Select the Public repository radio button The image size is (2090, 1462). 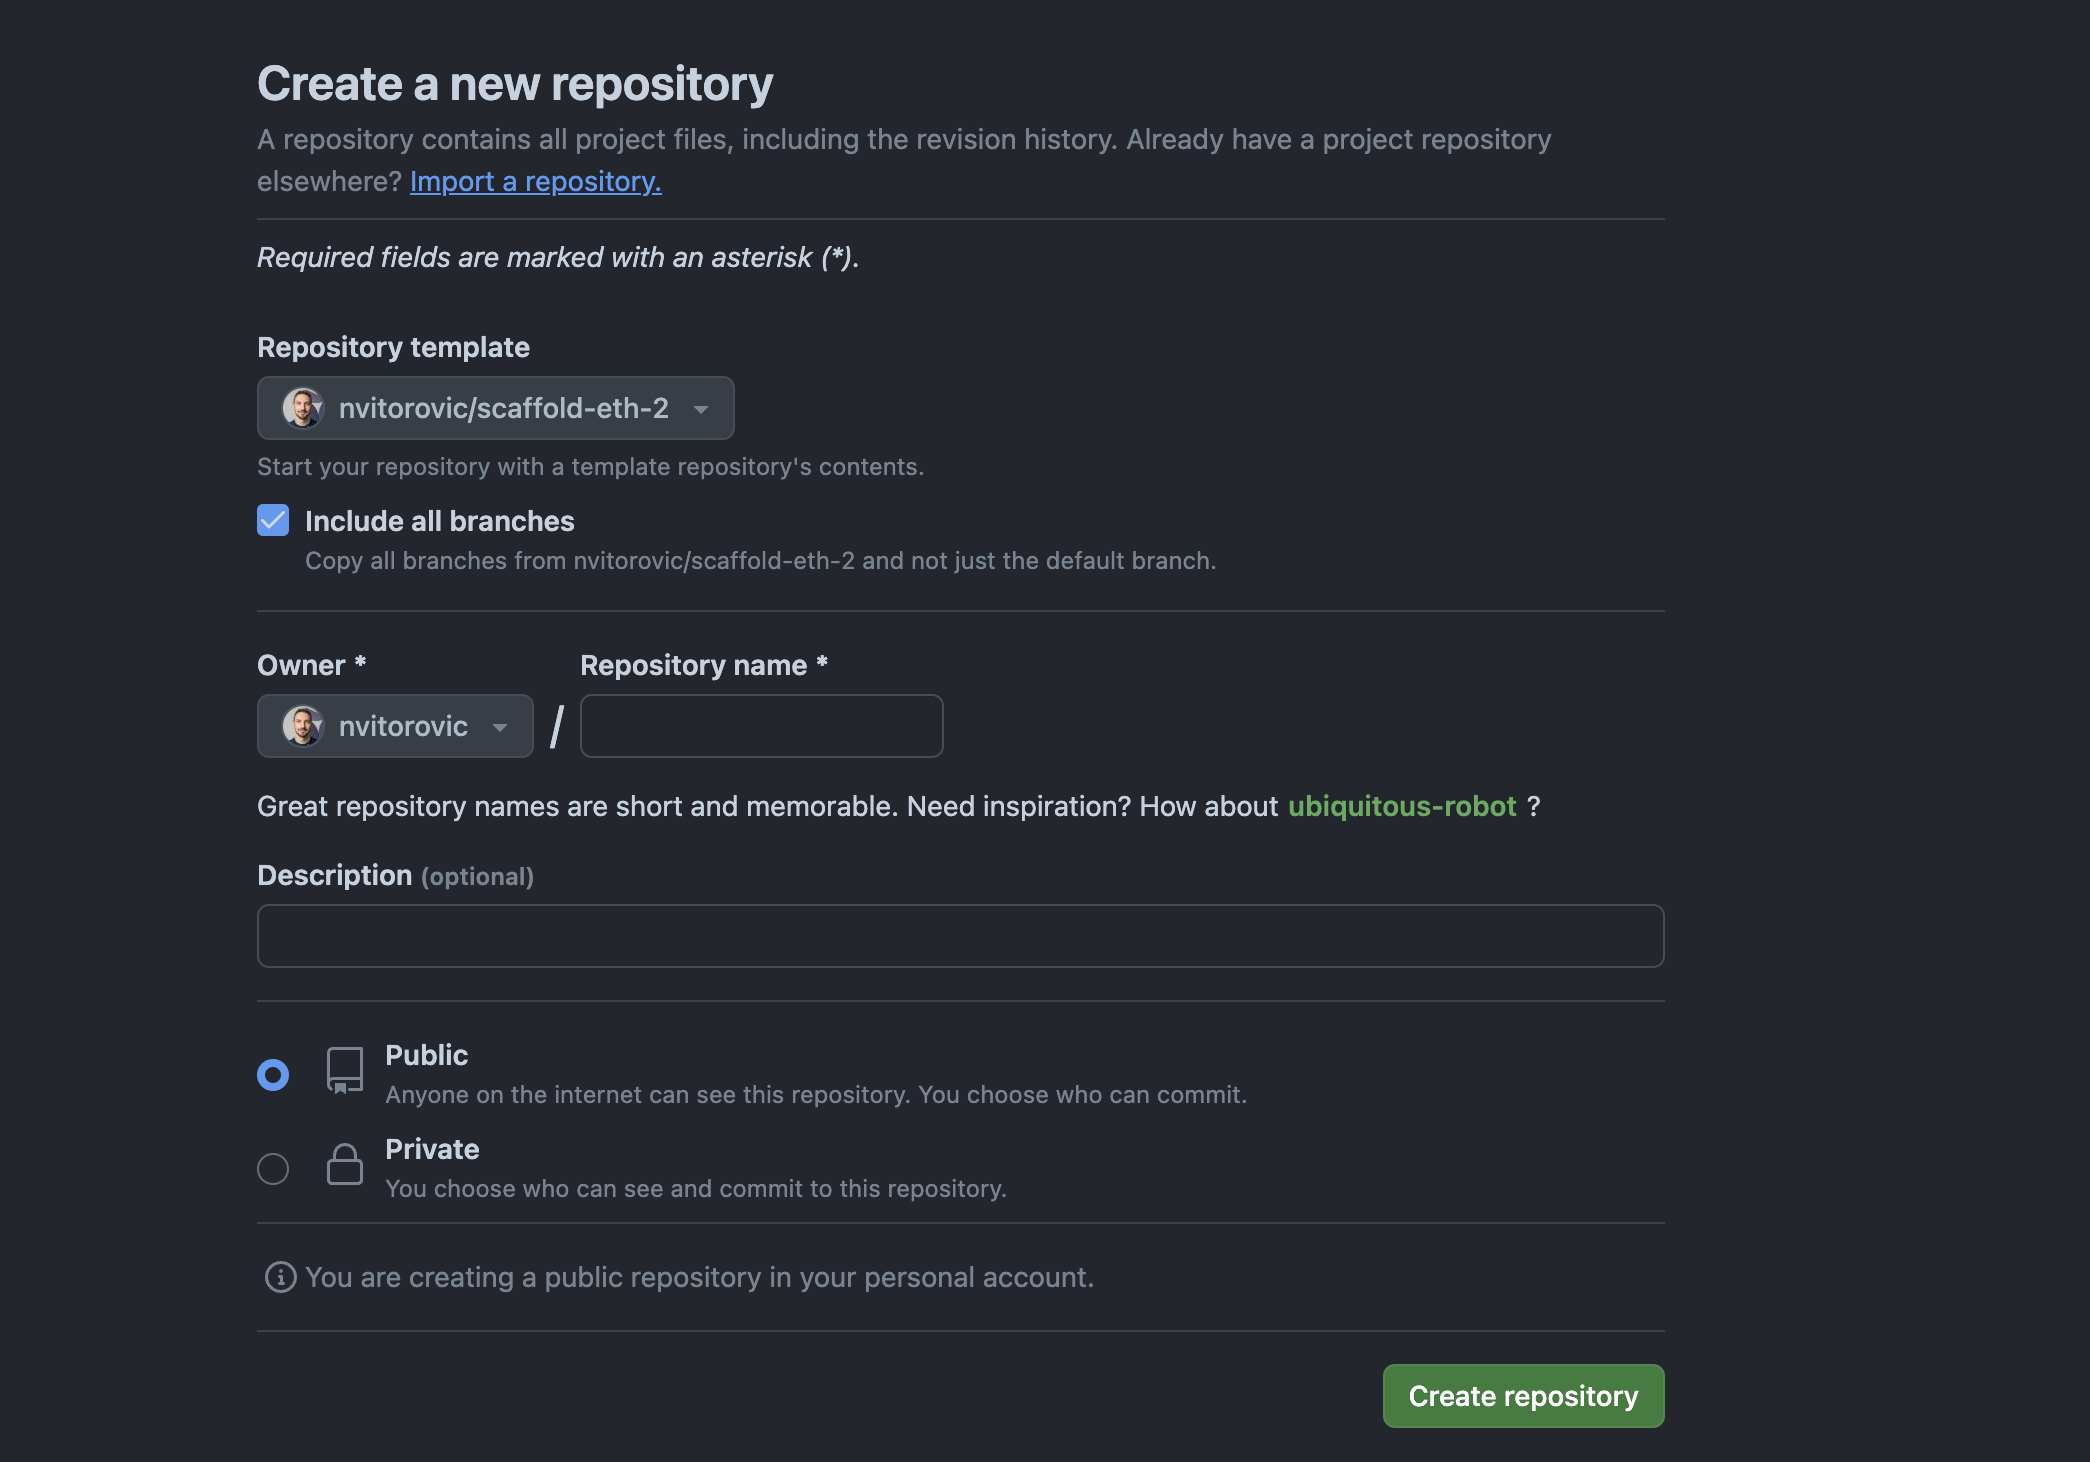[273, 1071]
